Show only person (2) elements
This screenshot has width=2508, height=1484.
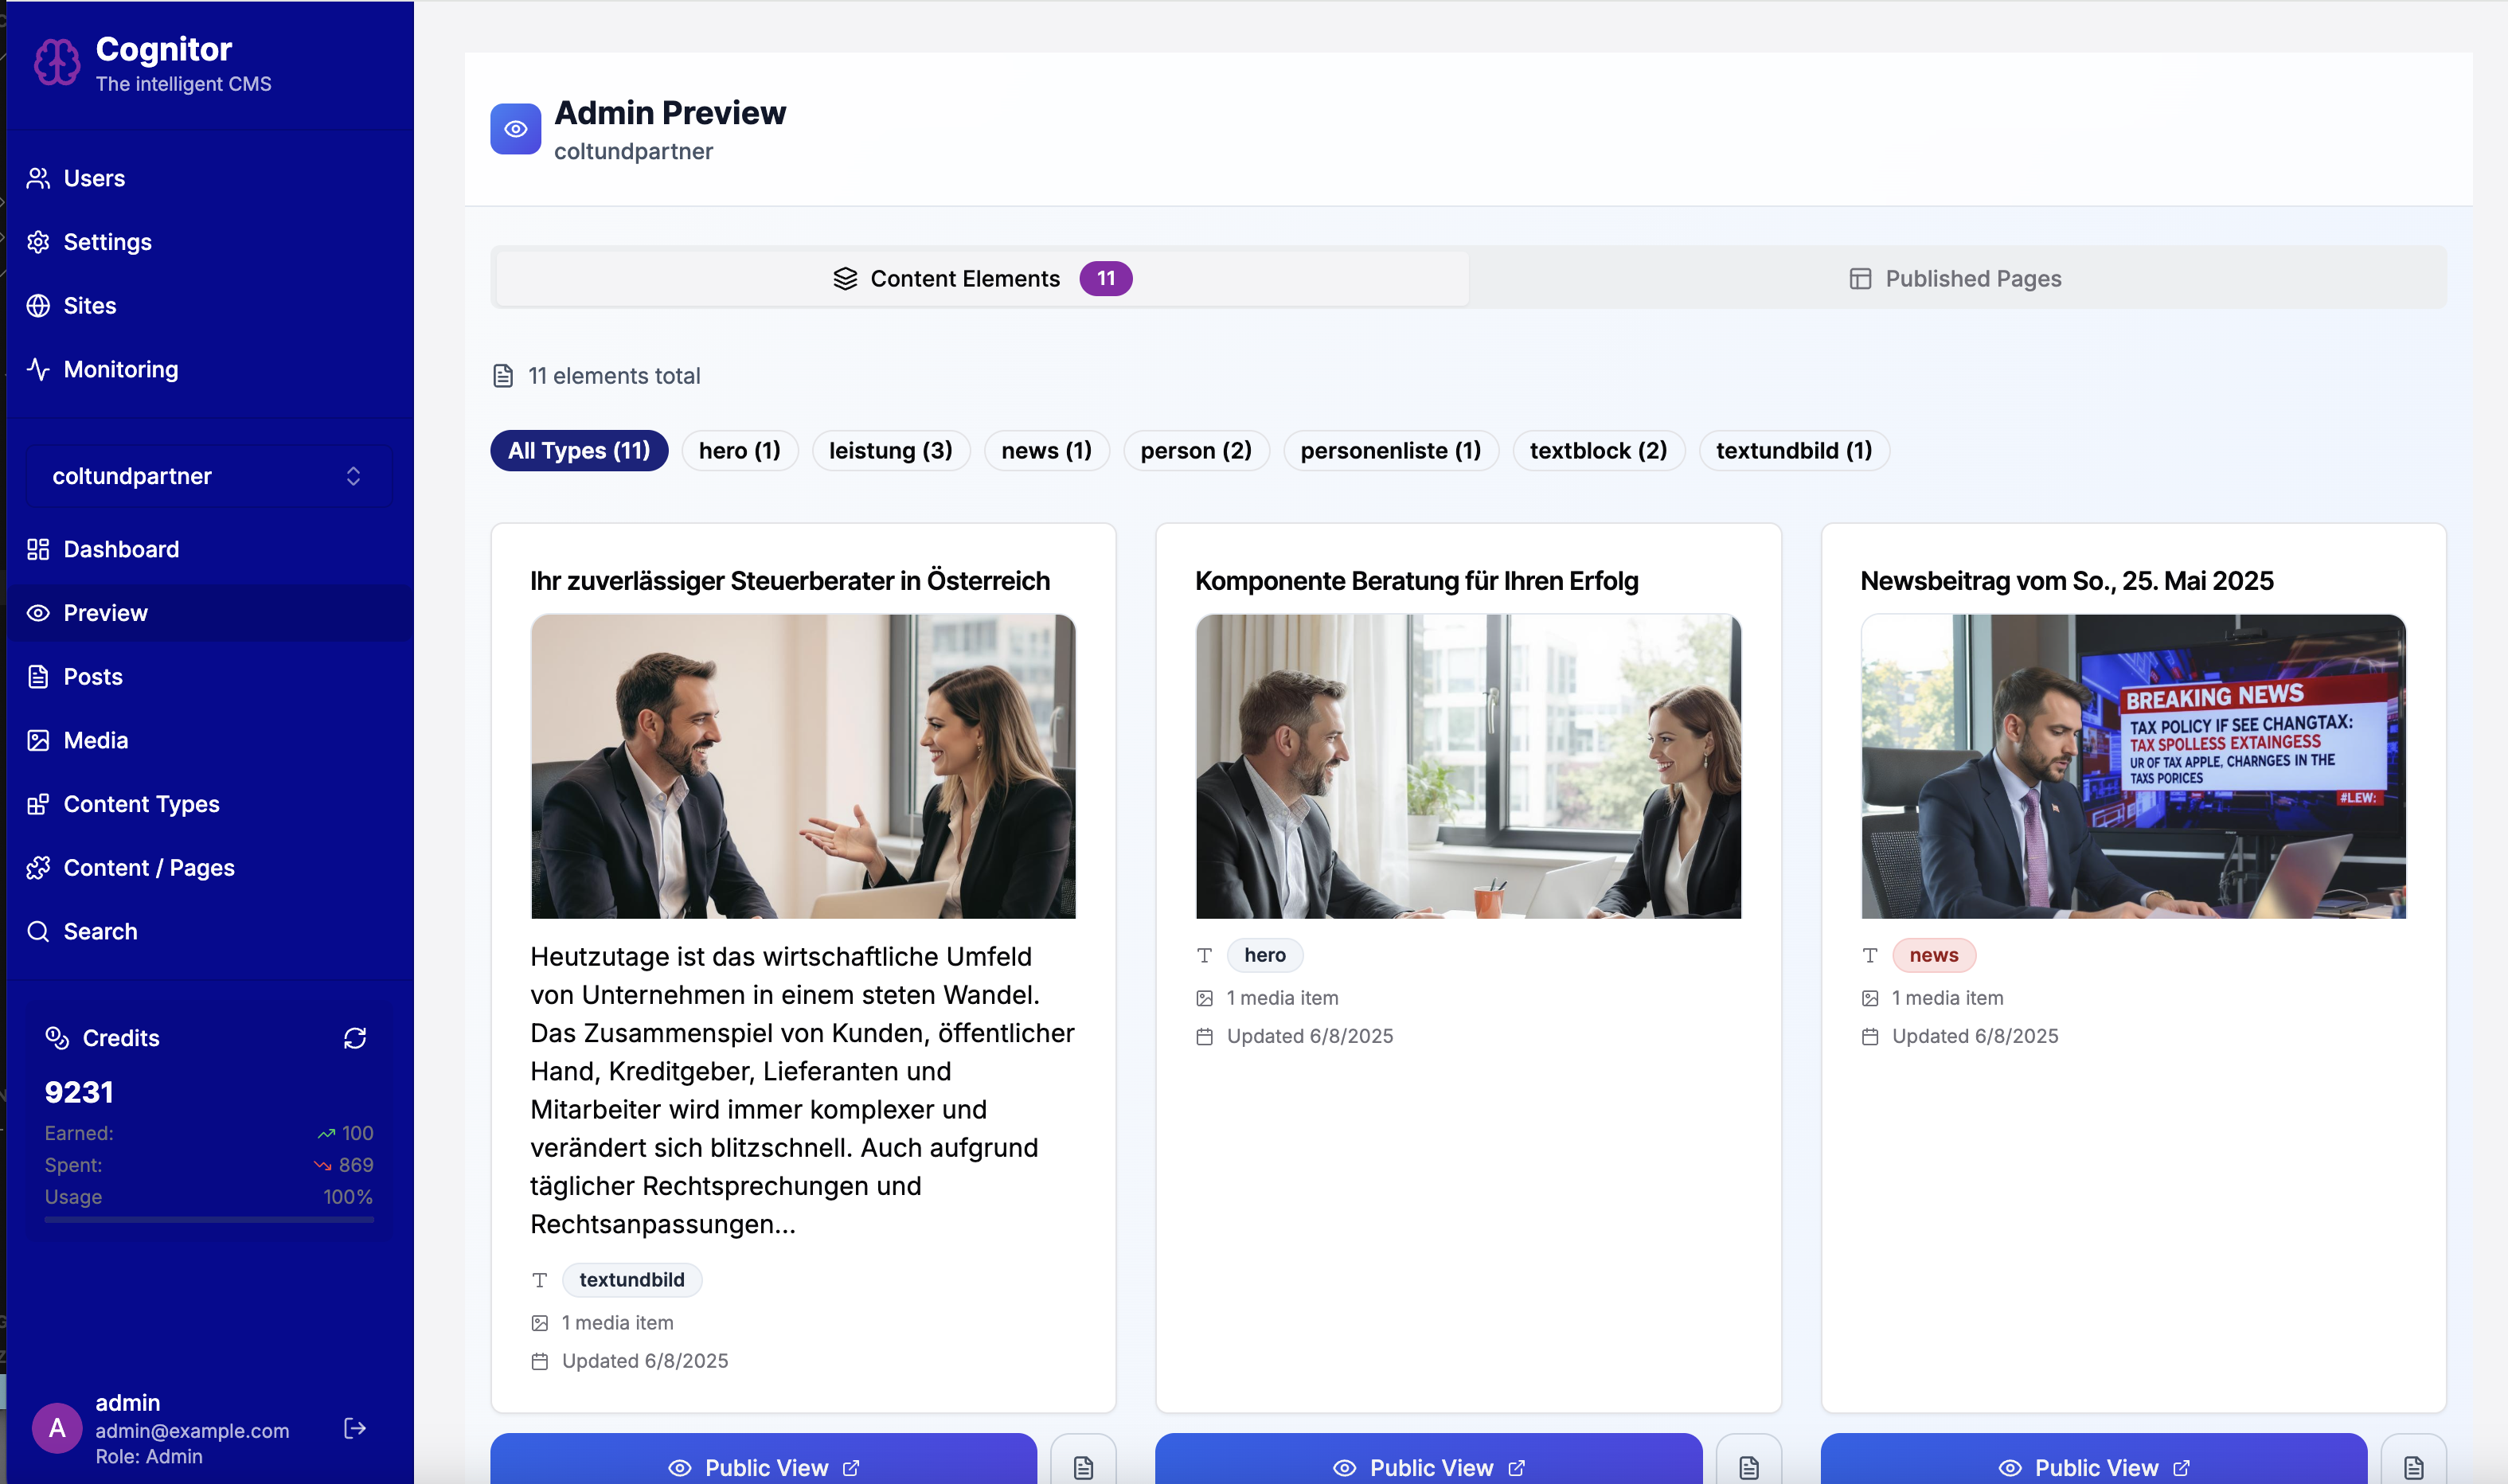click(1195, 451)
